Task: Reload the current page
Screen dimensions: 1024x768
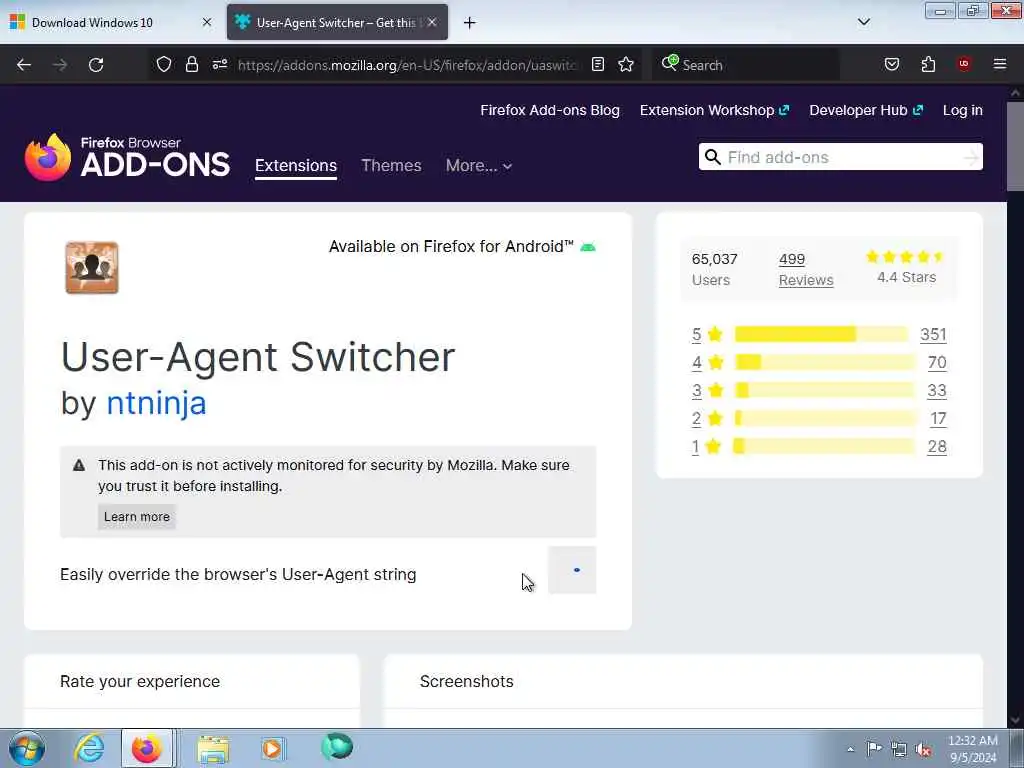Action: pos(96,65)
